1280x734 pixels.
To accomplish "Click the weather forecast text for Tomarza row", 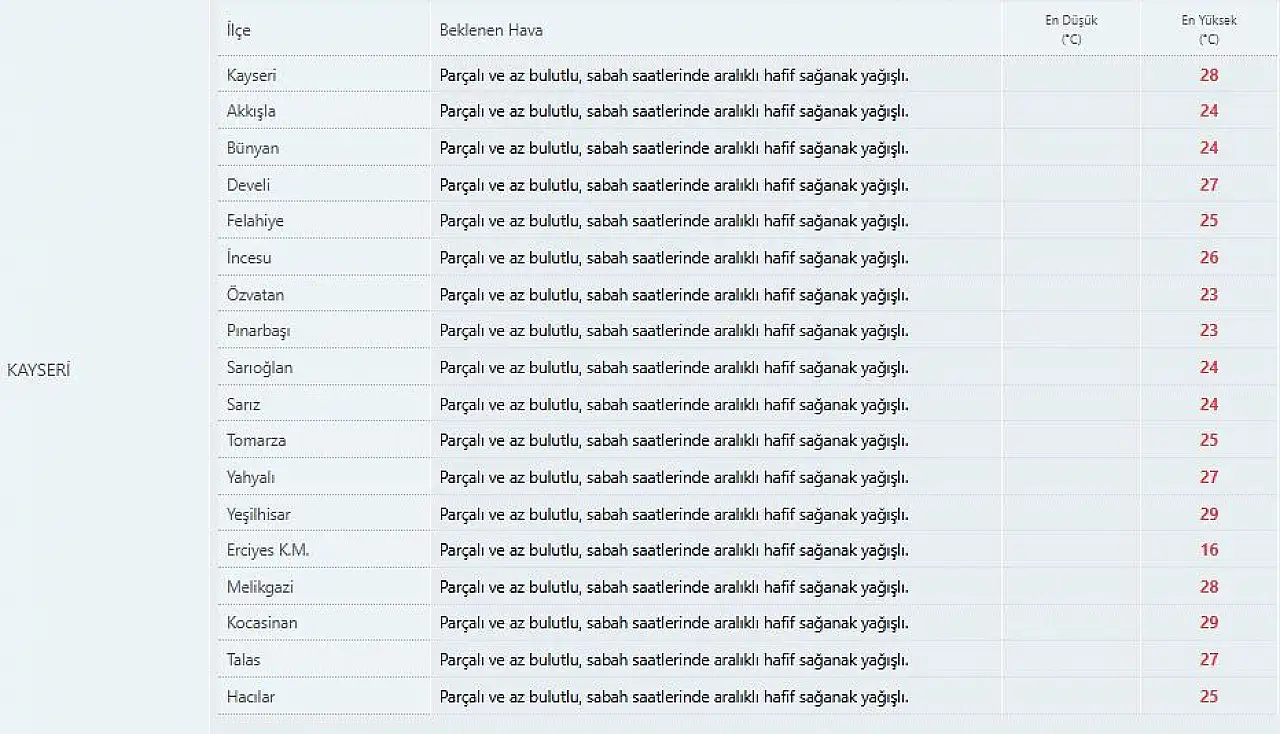I will pyautogui.click(x=674, y=441).
